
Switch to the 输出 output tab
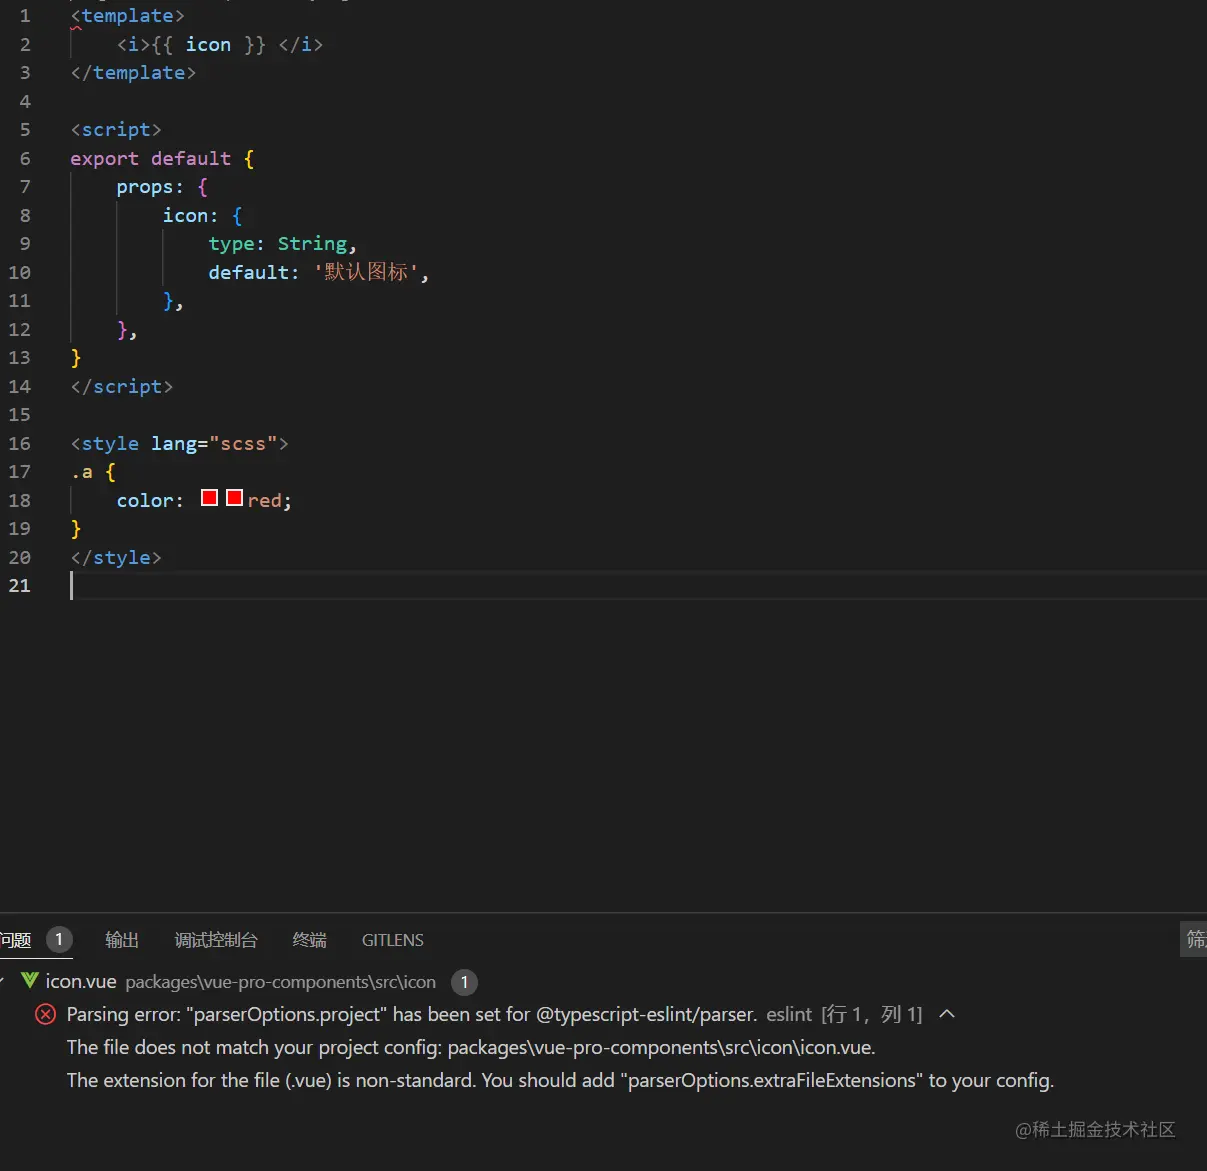(x=122, y=940)
